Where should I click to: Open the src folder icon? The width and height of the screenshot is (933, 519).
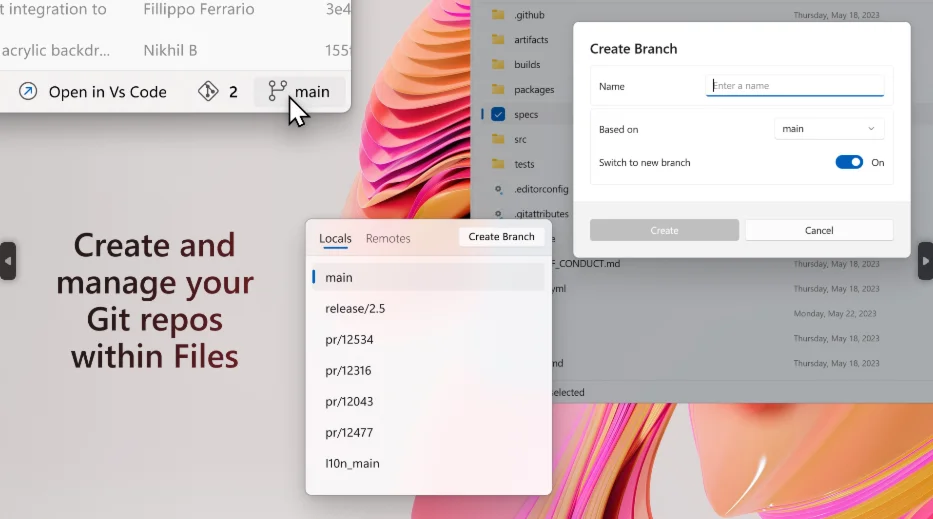(498, 139)
